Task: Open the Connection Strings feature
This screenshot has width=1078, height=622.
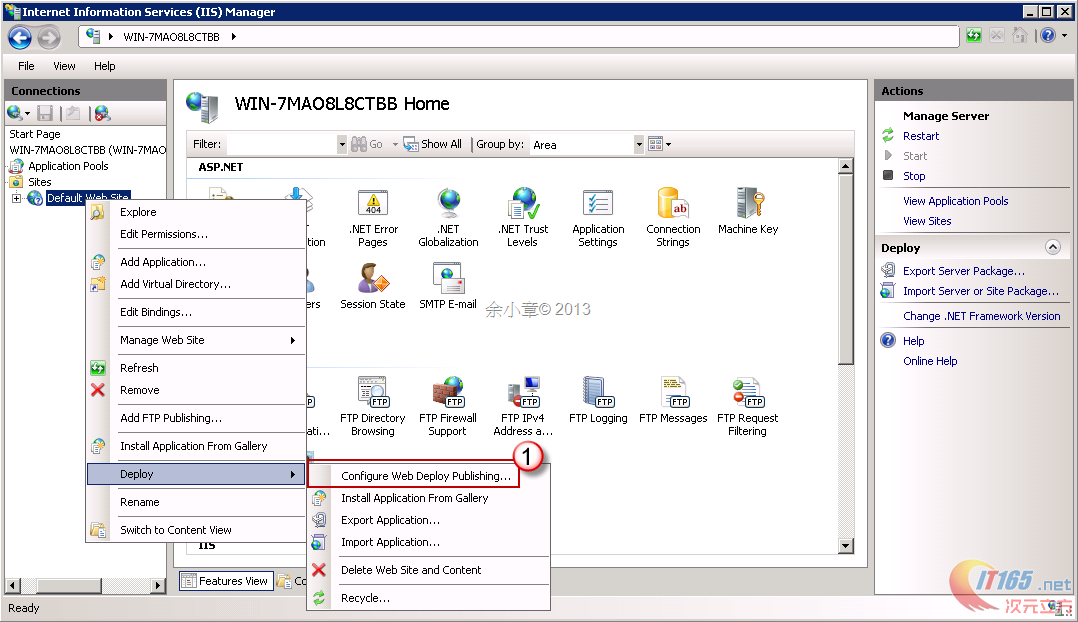Action: 673,218
